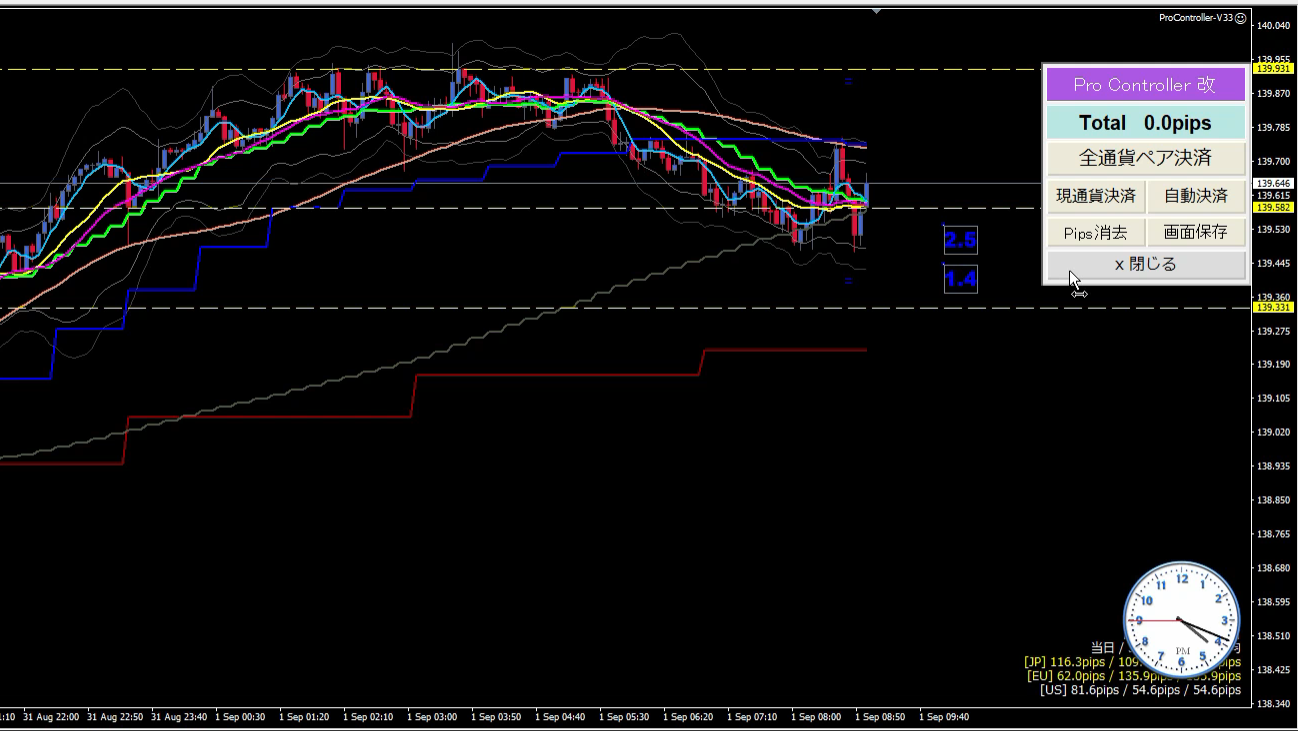Click the [US] 81.6pips session line

coord(1140,690)
